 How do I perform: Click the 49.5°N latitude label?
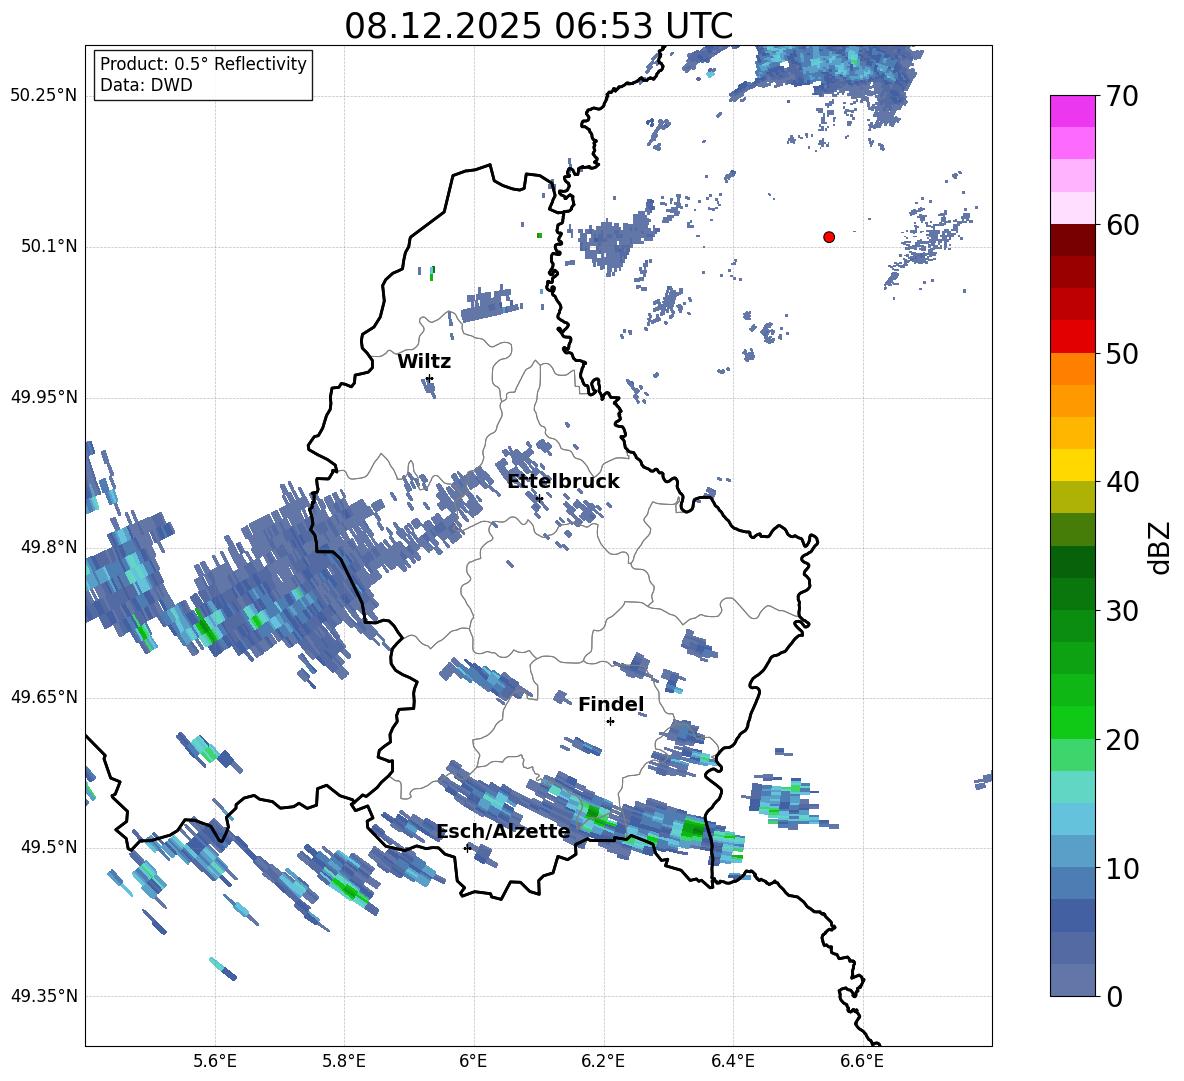point(49,848)
